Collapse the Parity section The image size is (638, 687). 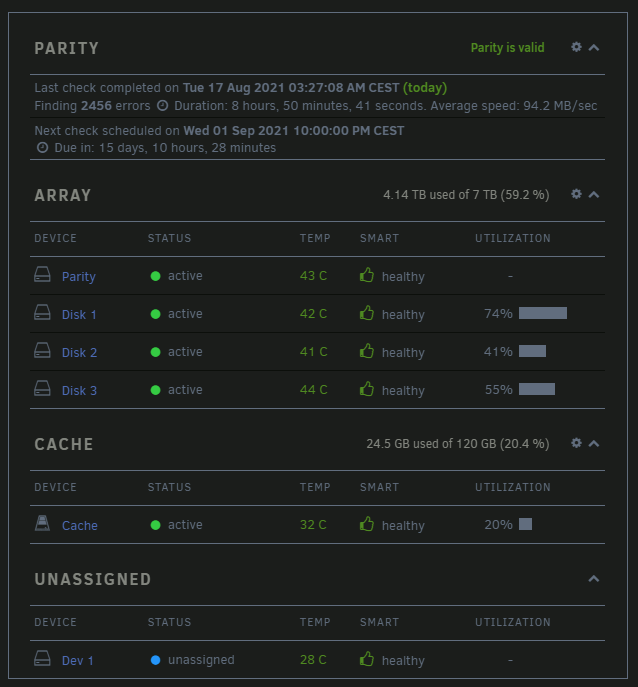[x=594, y=47]
